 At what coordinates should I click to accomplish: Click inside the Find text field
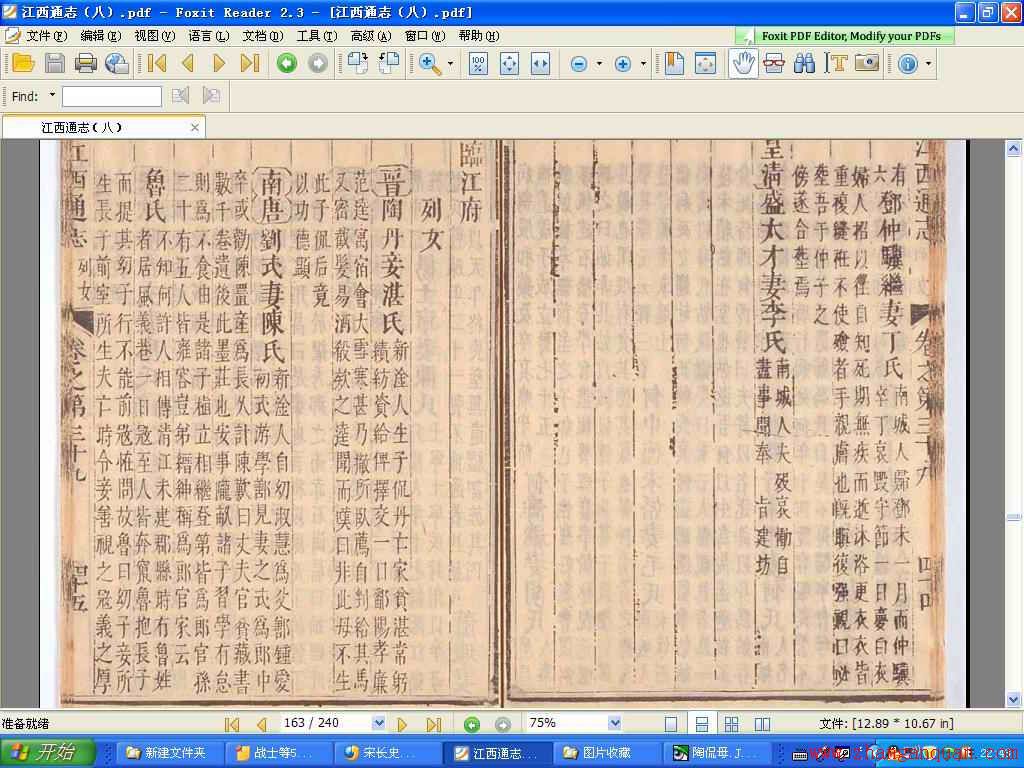(112, 96)
